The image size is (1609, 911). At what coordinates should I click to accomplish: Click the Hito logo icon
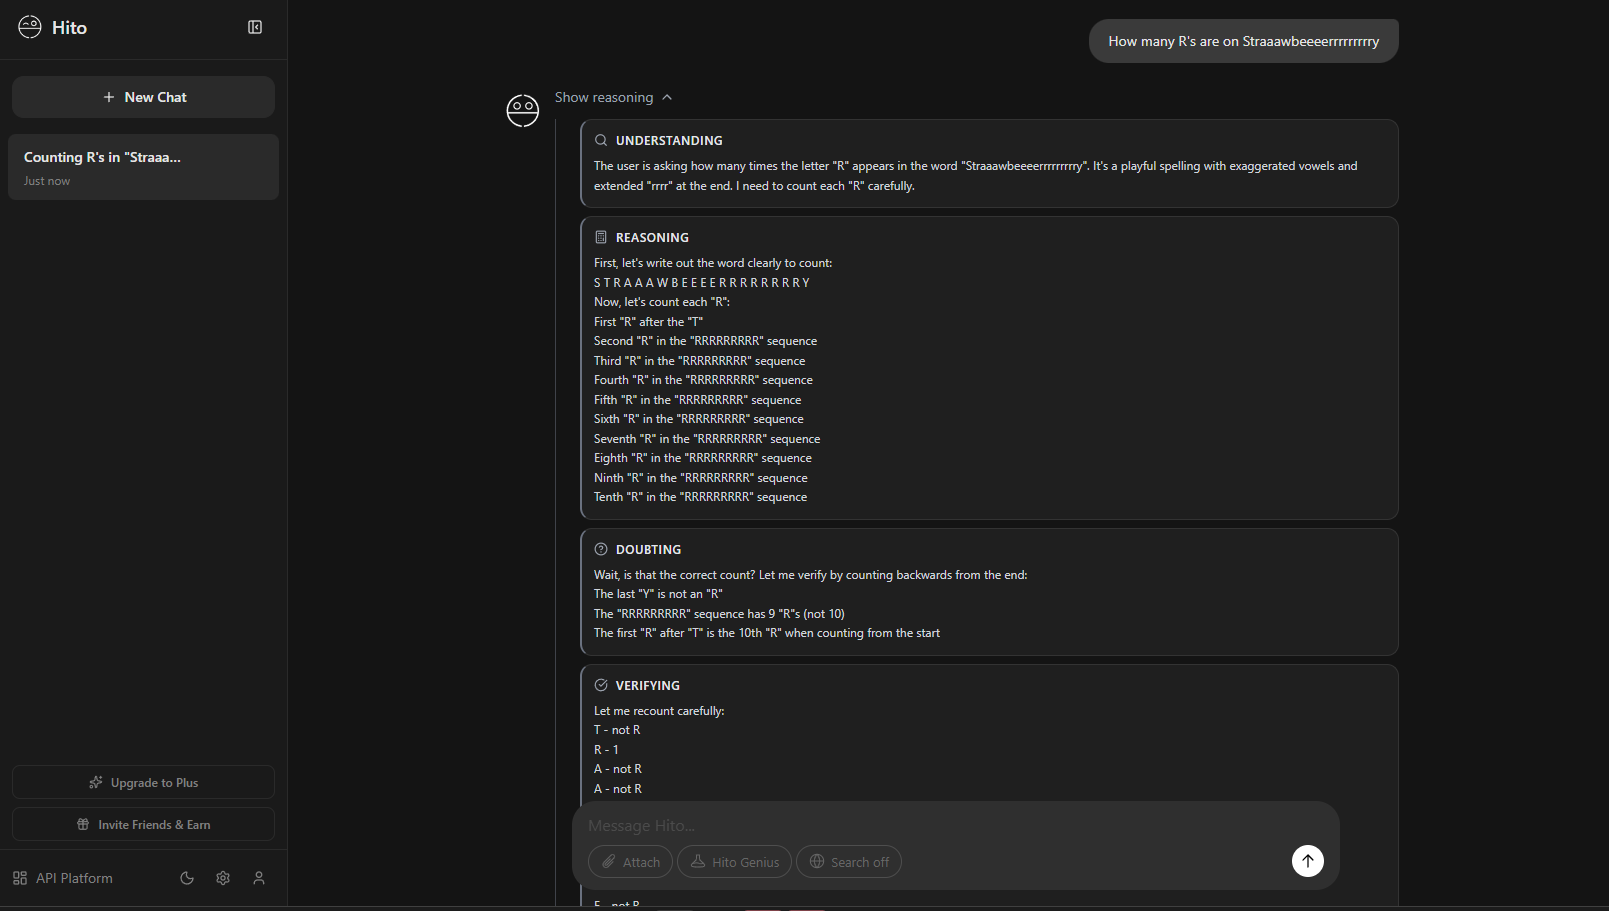30,27
